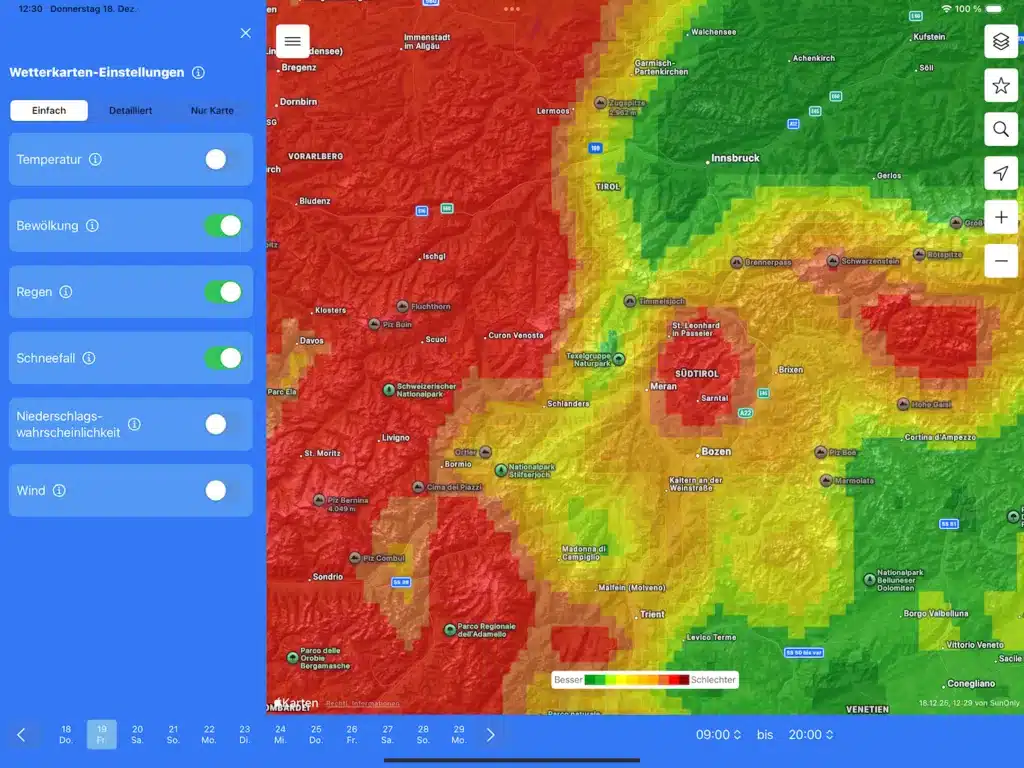
Task: Tap the battery indicator in status bar
Action: [994, 9]
